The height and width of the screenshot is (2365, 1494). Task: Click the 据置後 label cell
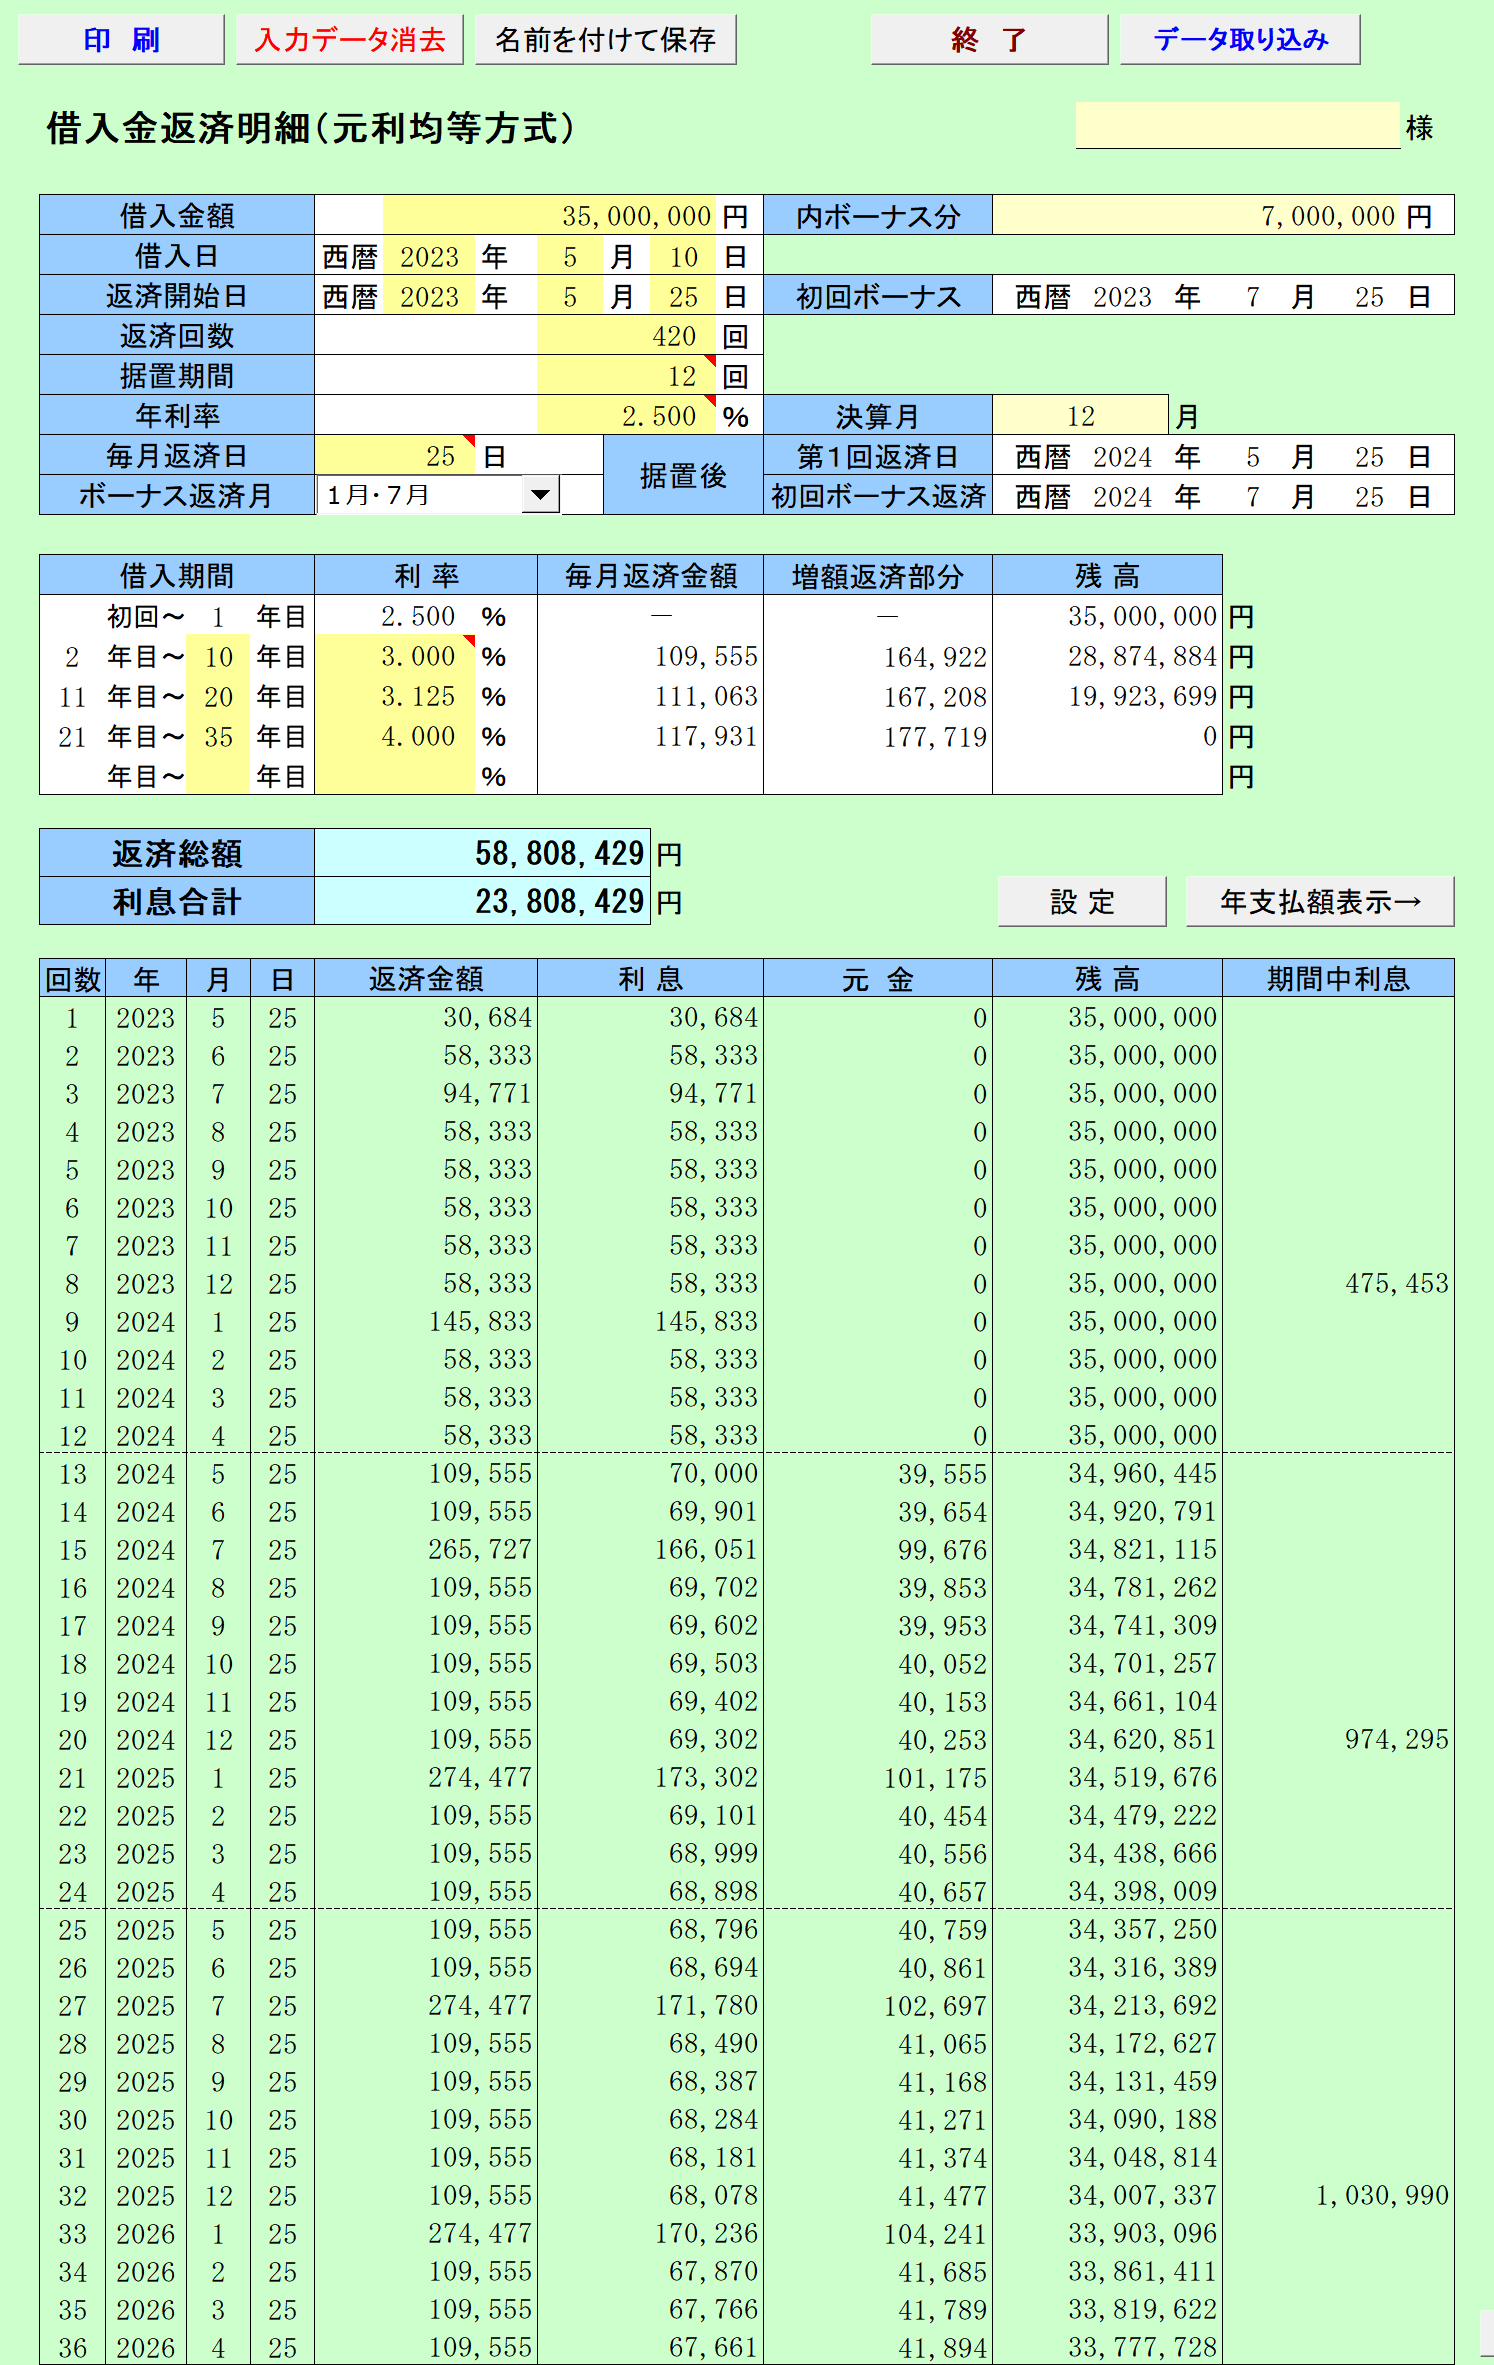pos(683,476)
